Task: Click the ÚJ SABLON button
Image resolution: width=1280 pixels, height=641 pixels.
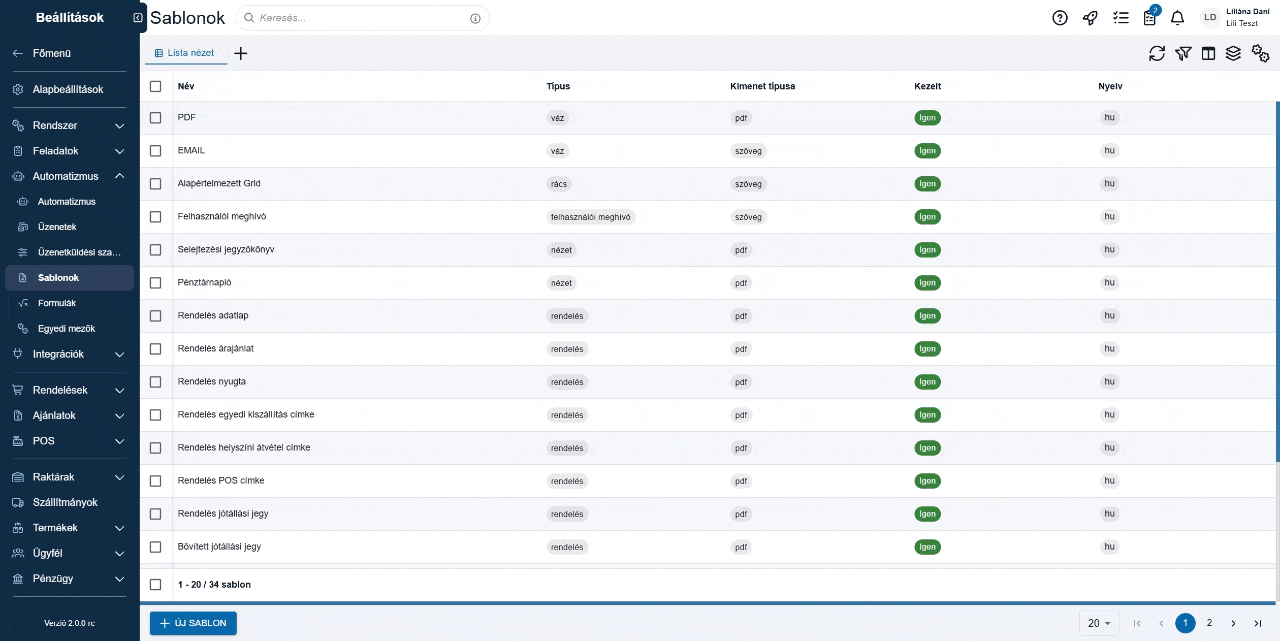Action: pyautogui.click(x=193, y=623)
